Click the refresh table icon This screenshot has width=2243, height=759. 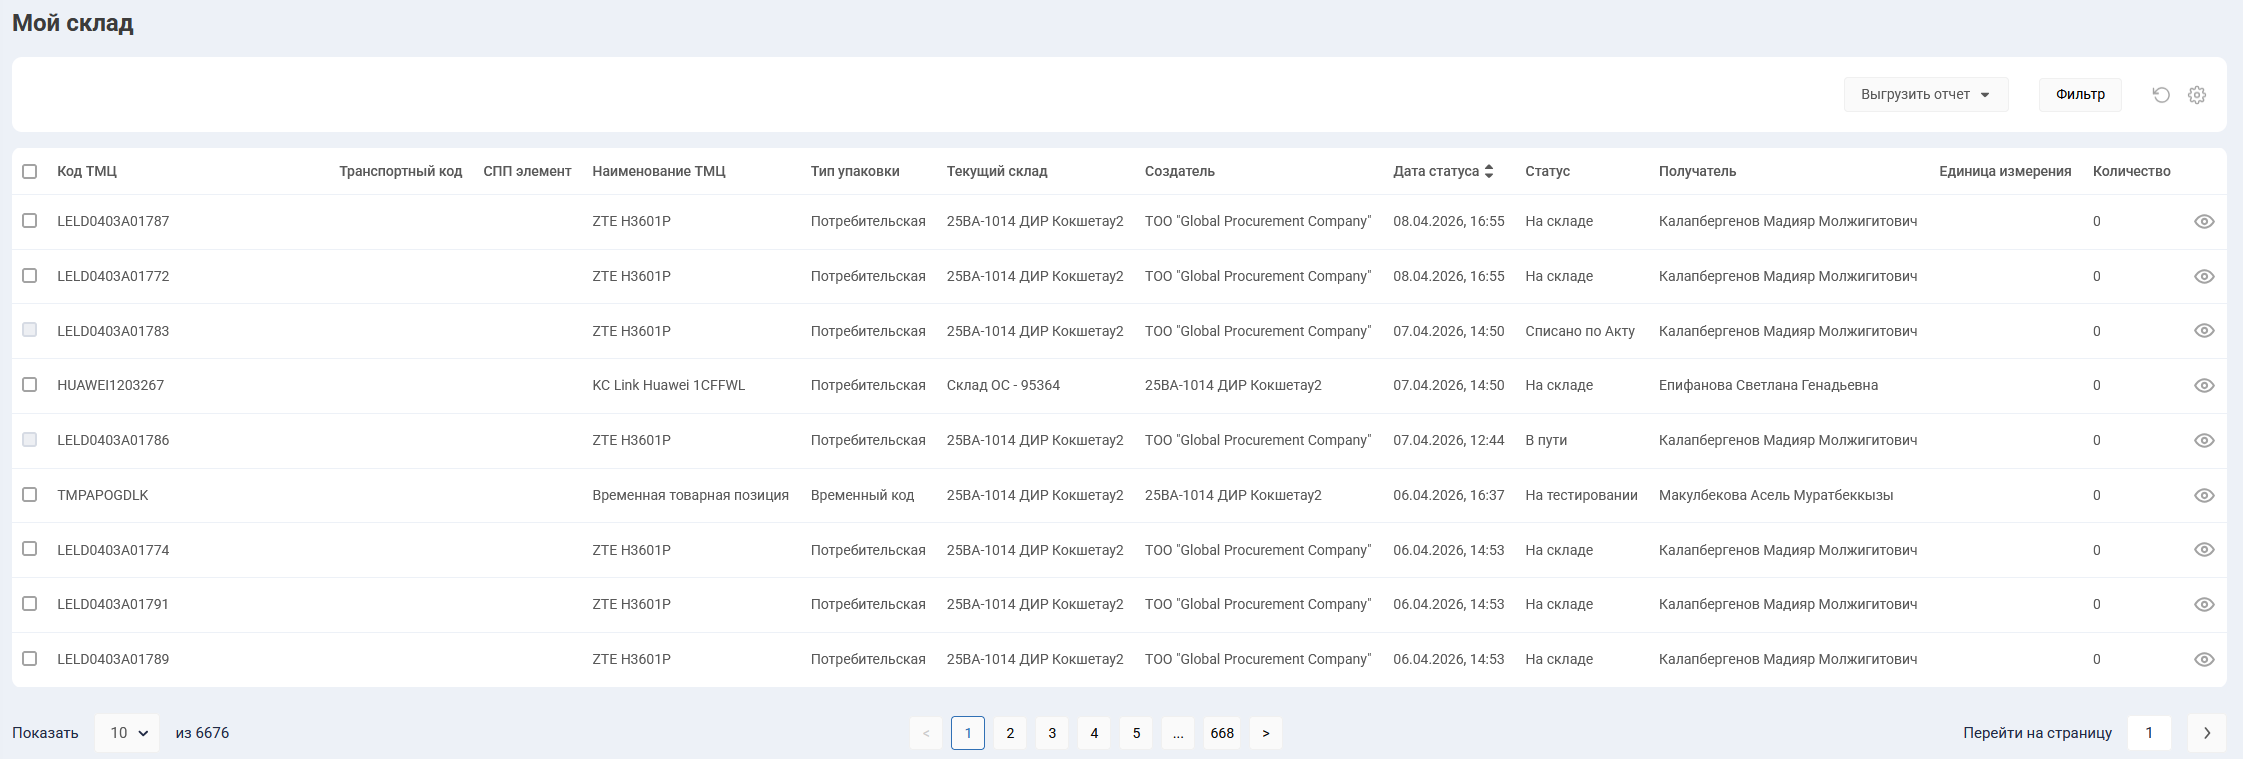click(x=2161, y=95)
